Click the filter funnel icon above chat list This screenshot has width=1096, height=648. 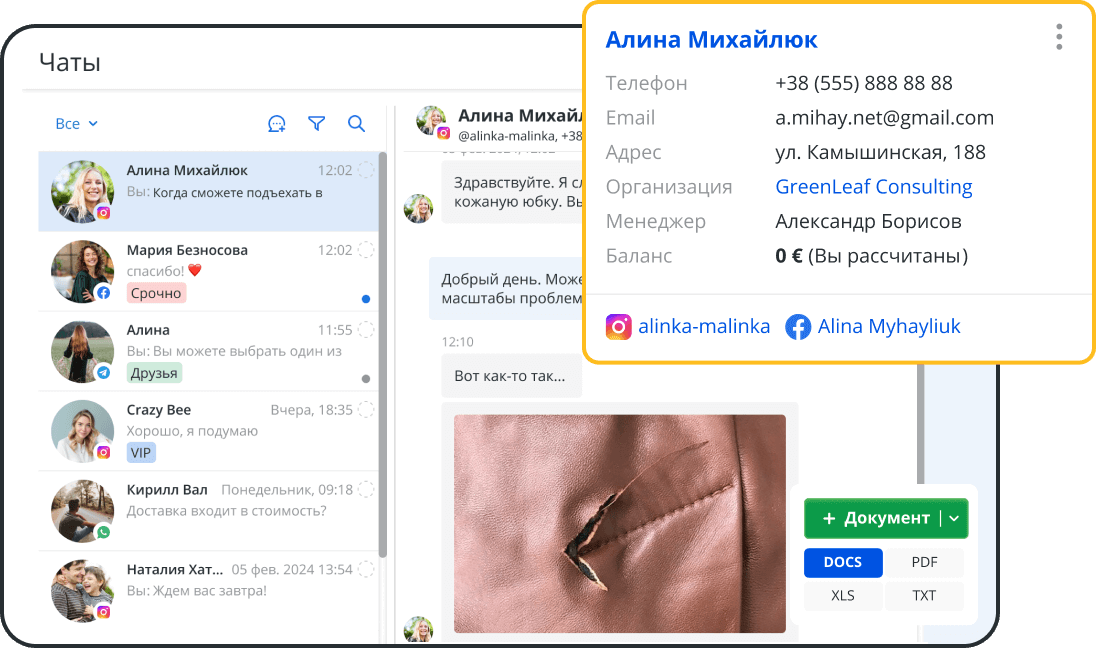pos(316,123)
